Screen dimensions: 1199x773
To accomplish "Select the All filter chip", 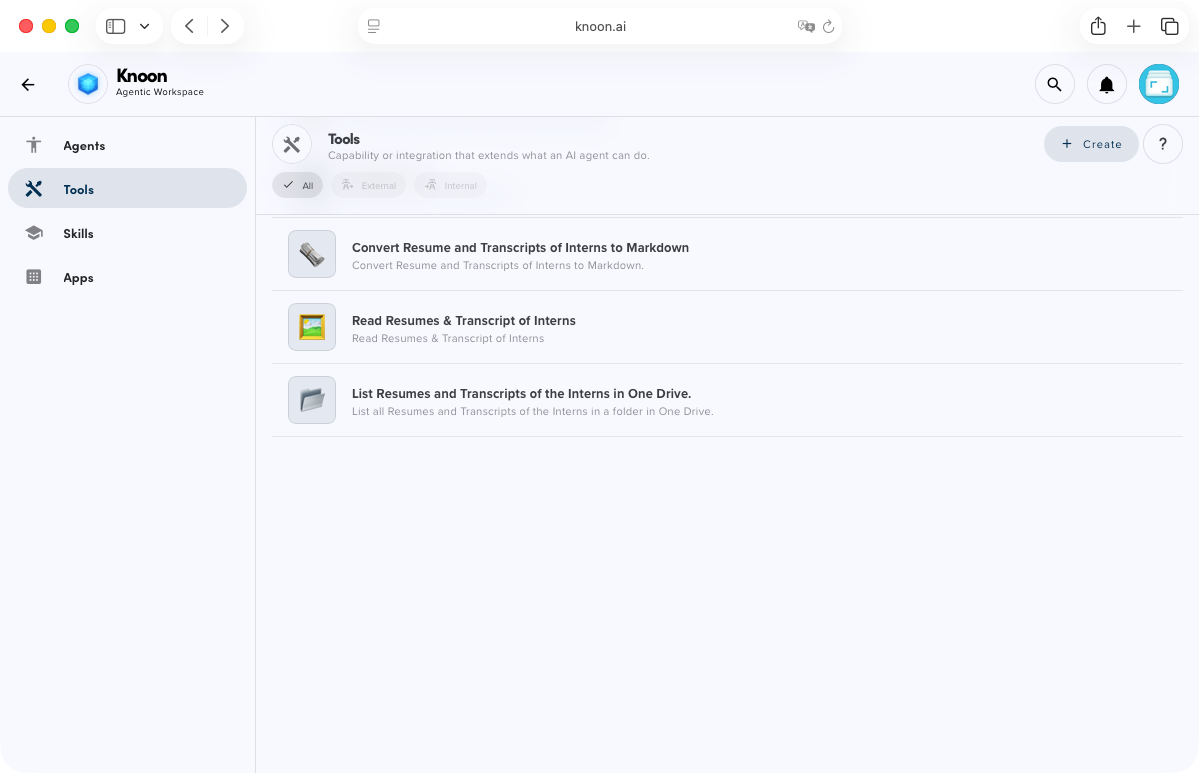I will (298, 185).
